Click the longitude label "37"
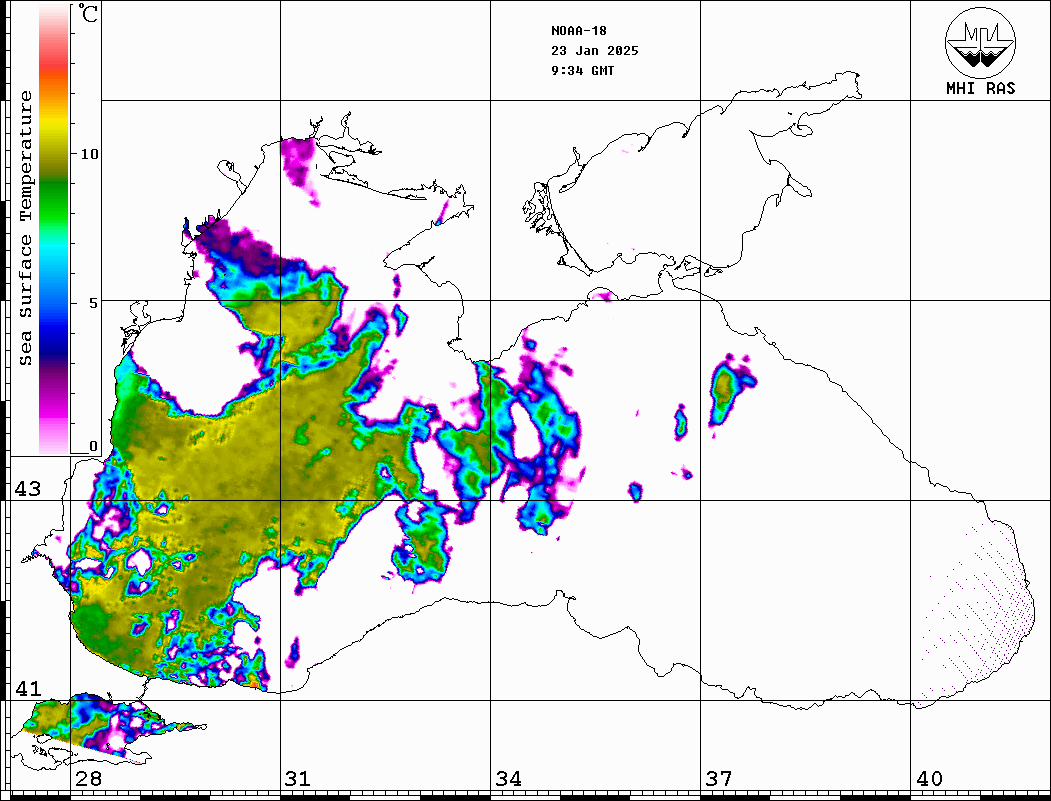 click(719, 778)
